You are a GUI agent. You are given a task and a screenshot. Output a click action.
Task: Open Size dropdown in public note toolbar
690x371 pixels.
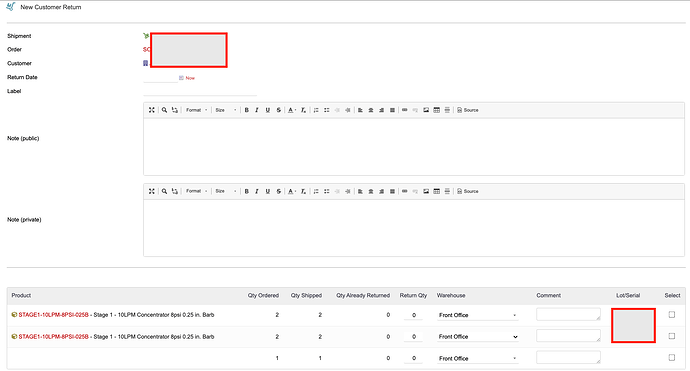coord(226,110)
